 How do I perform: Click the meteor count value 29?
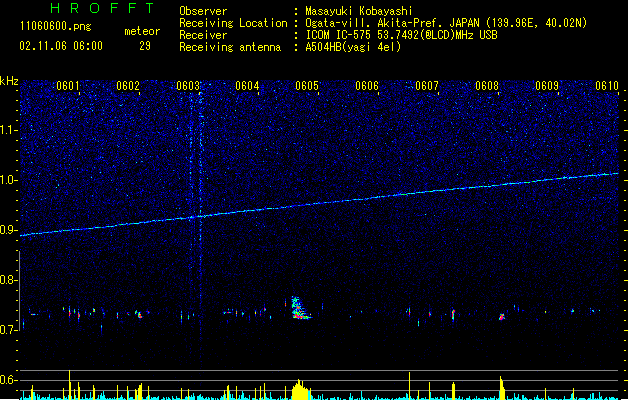coord(145,46)
